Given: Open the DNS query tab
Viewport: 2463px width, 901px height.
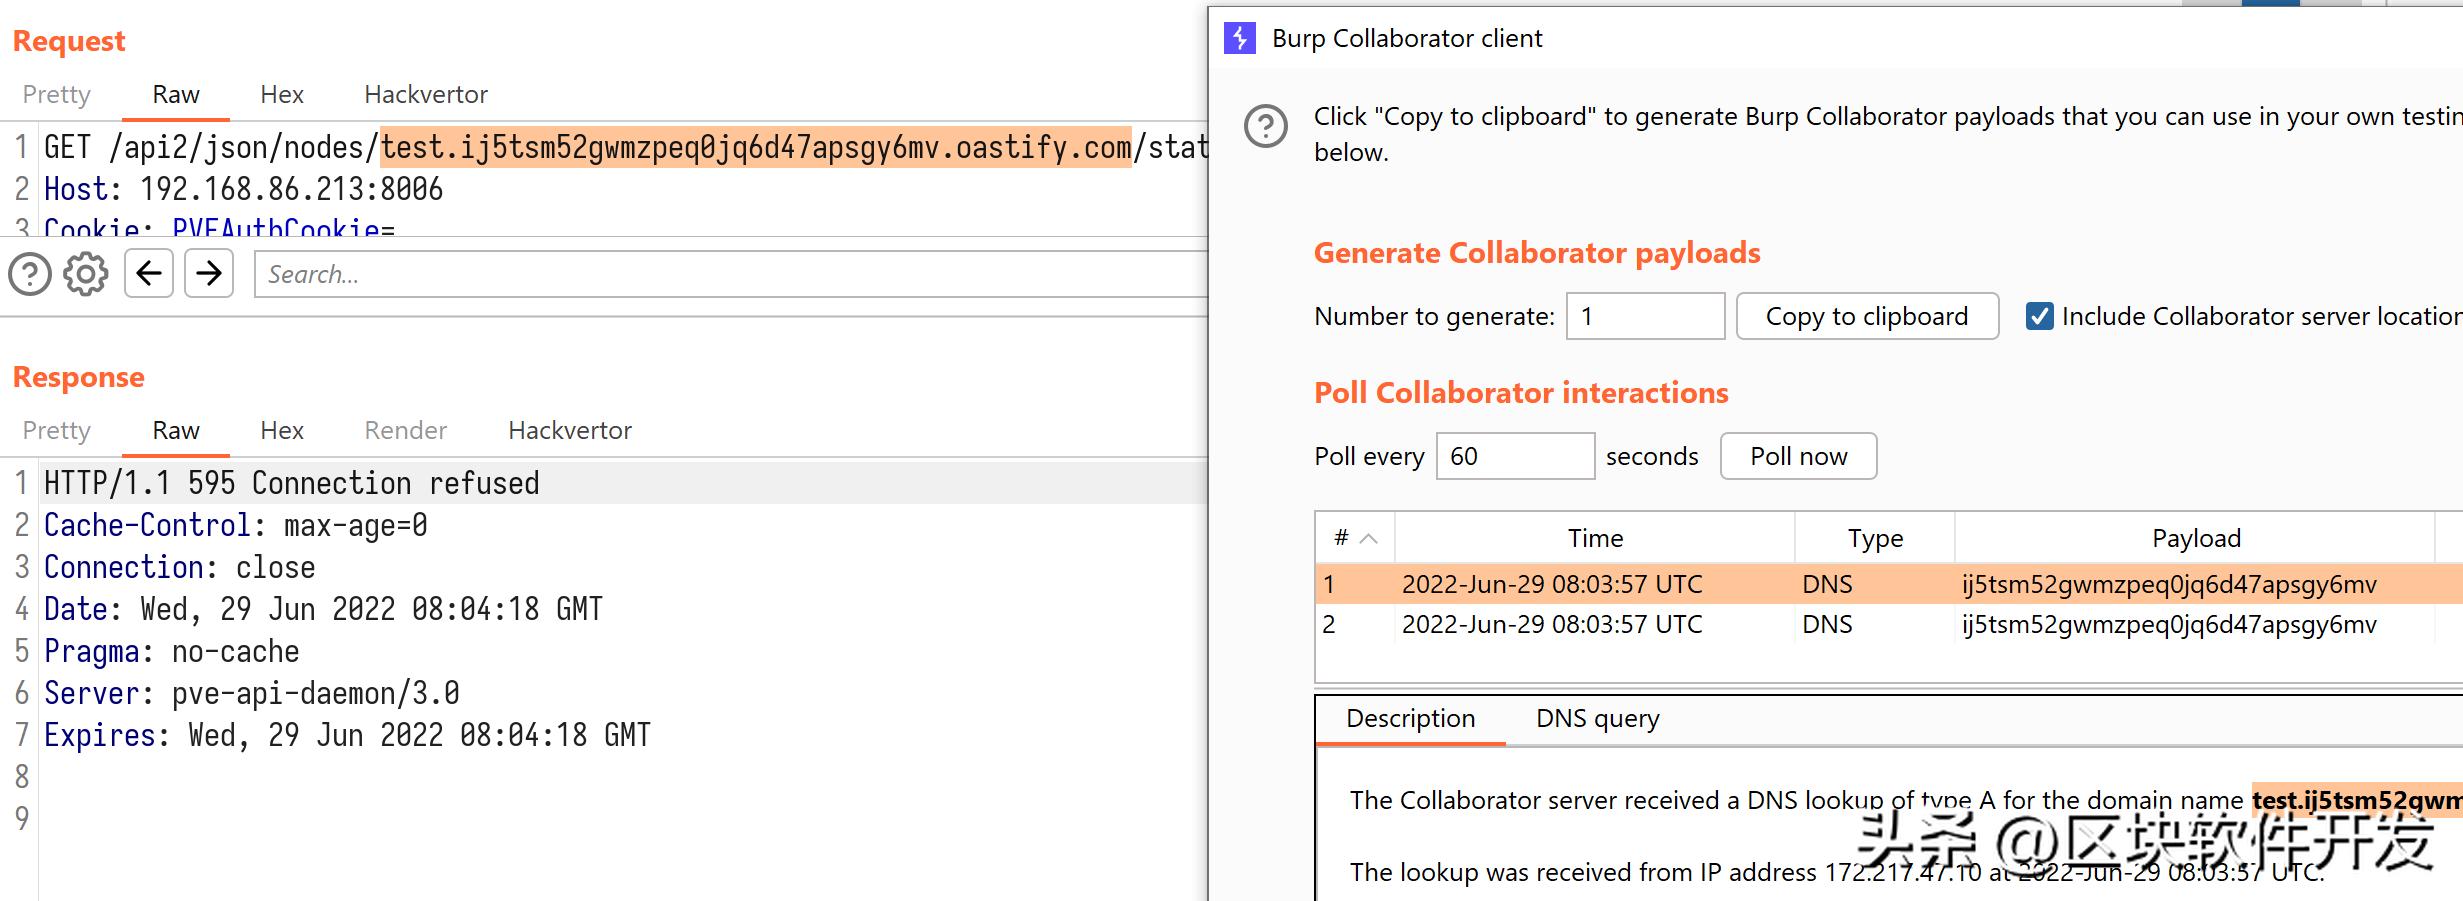Looking at the screenshot, I should tap(1597, 719).
